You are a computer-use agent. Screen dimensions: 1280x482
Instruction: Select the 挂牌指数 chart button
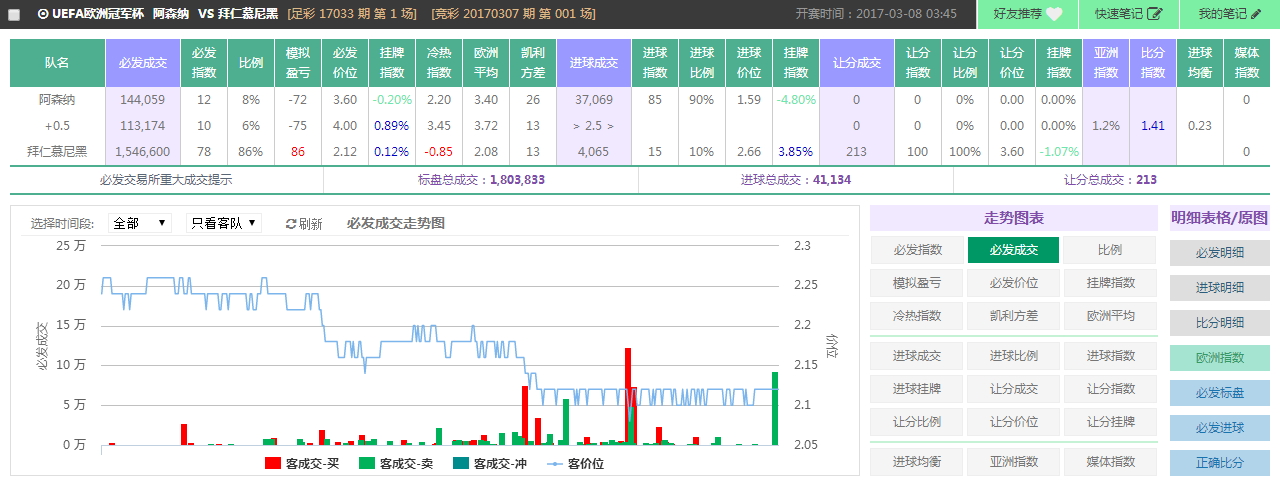[1110, 282]
